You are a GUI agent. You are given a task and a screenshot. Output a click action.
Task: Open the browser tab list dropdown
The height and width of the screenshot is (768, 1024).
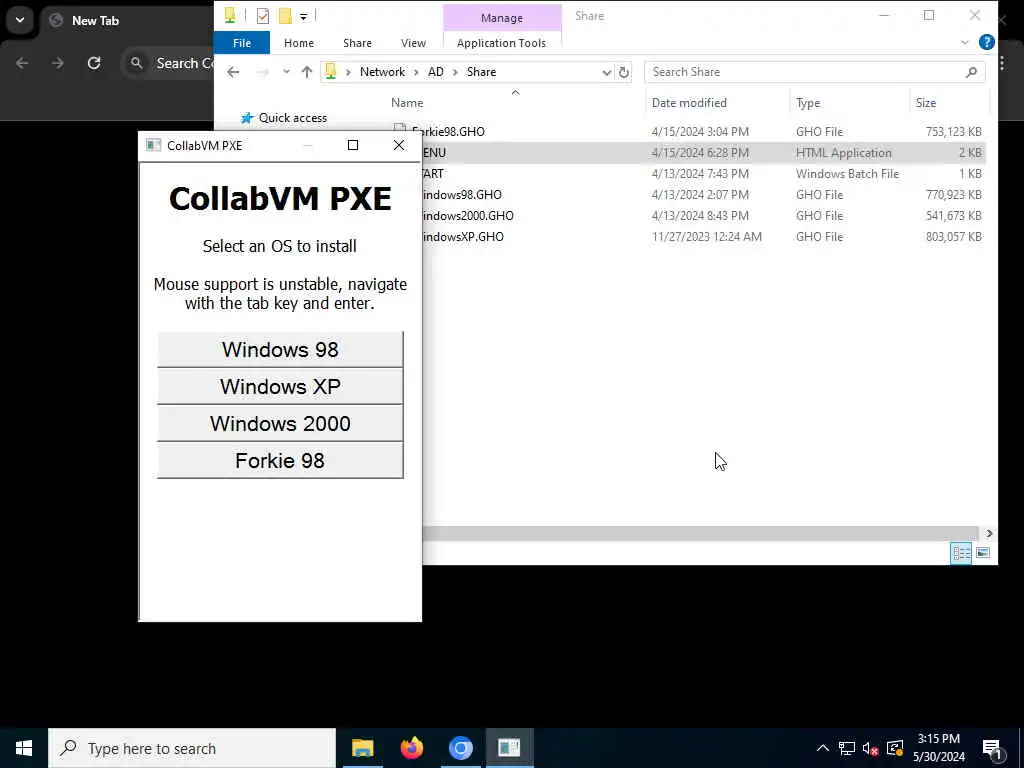tap(20, 20)
